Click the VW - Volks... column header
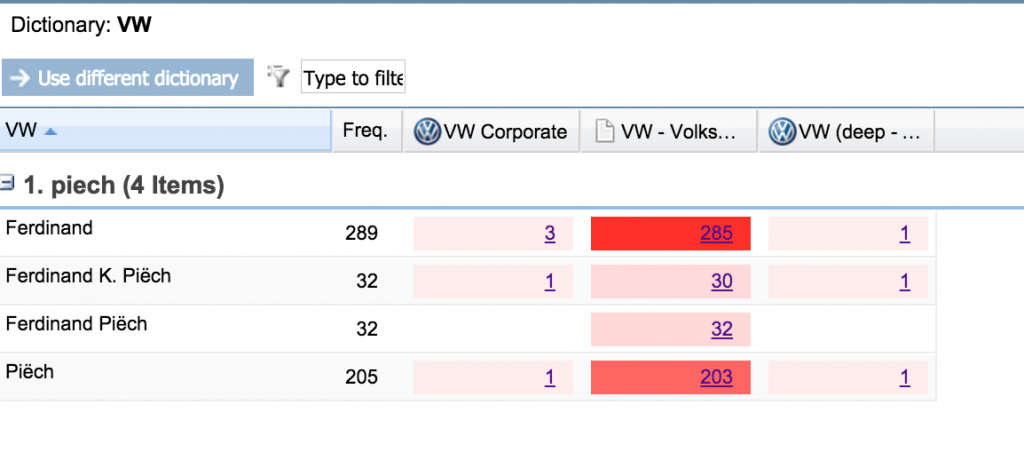1024x476 pixels. point(669,131)
